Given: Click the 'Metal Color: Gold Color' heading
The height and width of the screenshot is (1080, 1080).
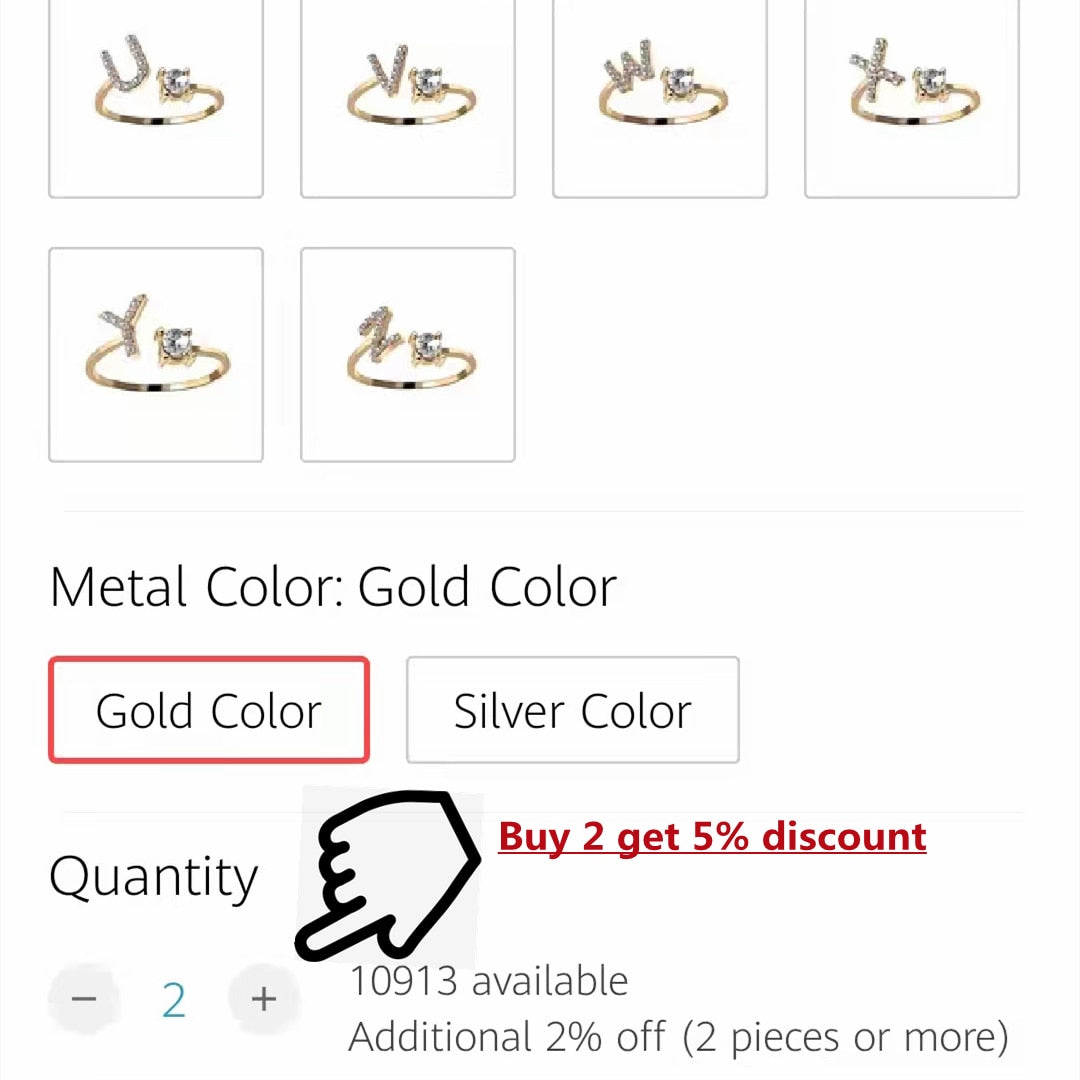Looking at the screenshot, I should pos(333,587).
